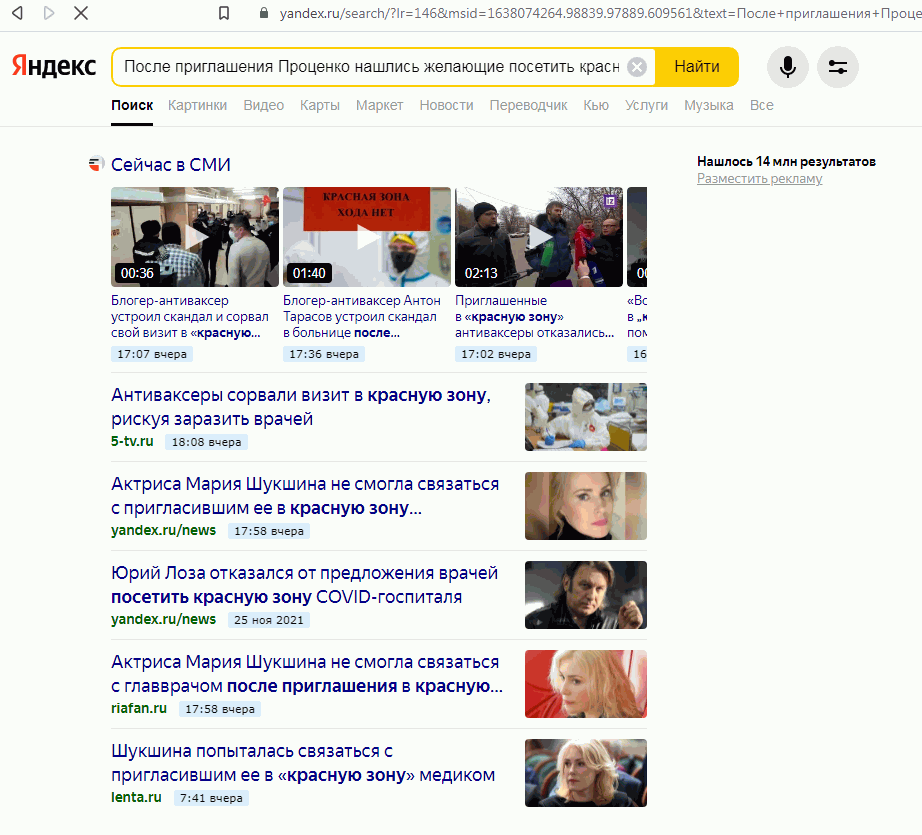Image resolution: width=922 pixels, height=835 pixels.
Task: Open Юрий Лоза article thumbnail
Action: click(586, 595)
